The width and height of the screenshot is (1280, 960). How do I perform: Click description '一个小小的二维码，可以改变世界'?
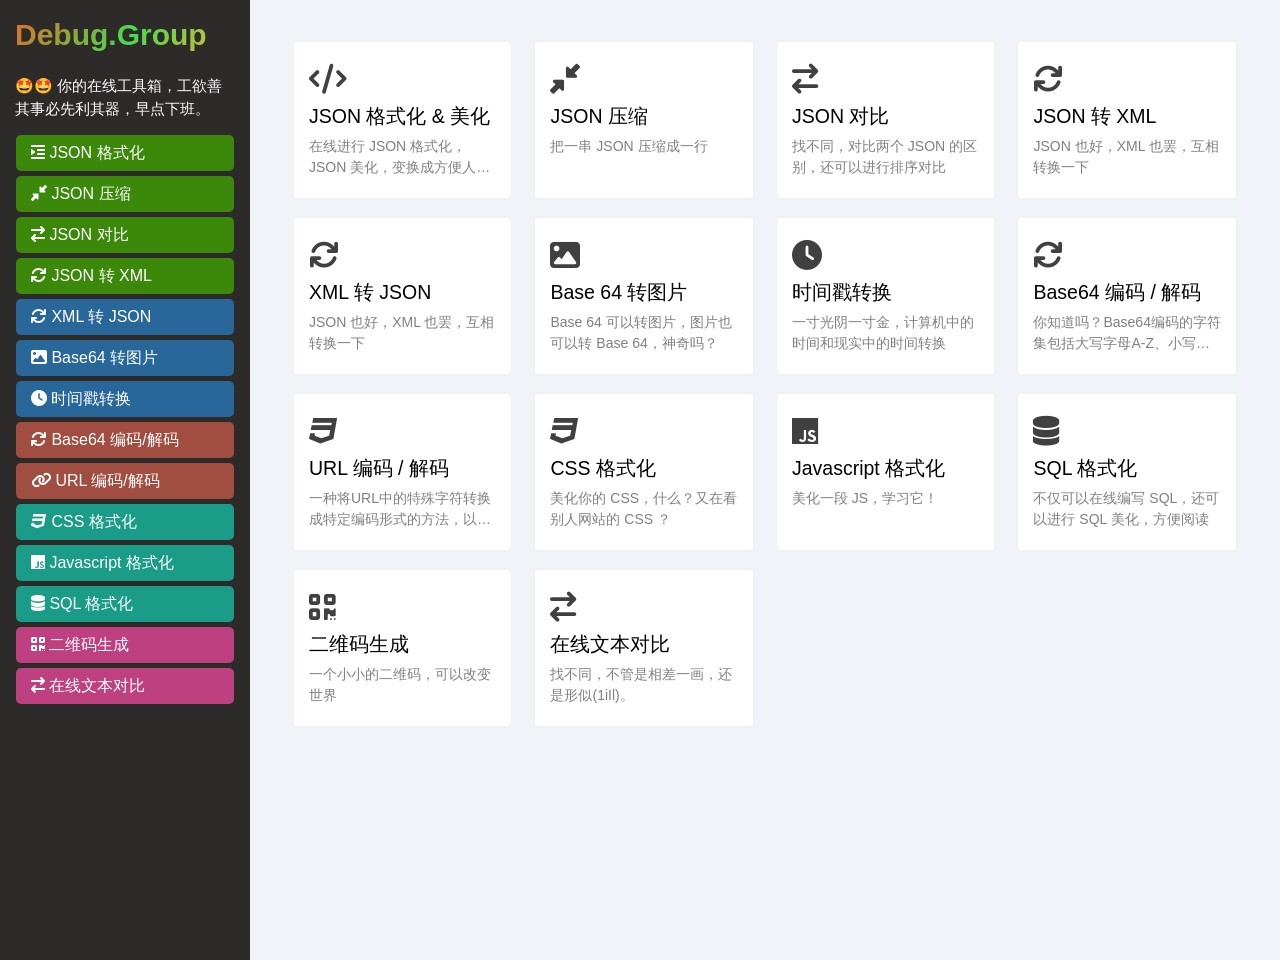pos(402,684)
